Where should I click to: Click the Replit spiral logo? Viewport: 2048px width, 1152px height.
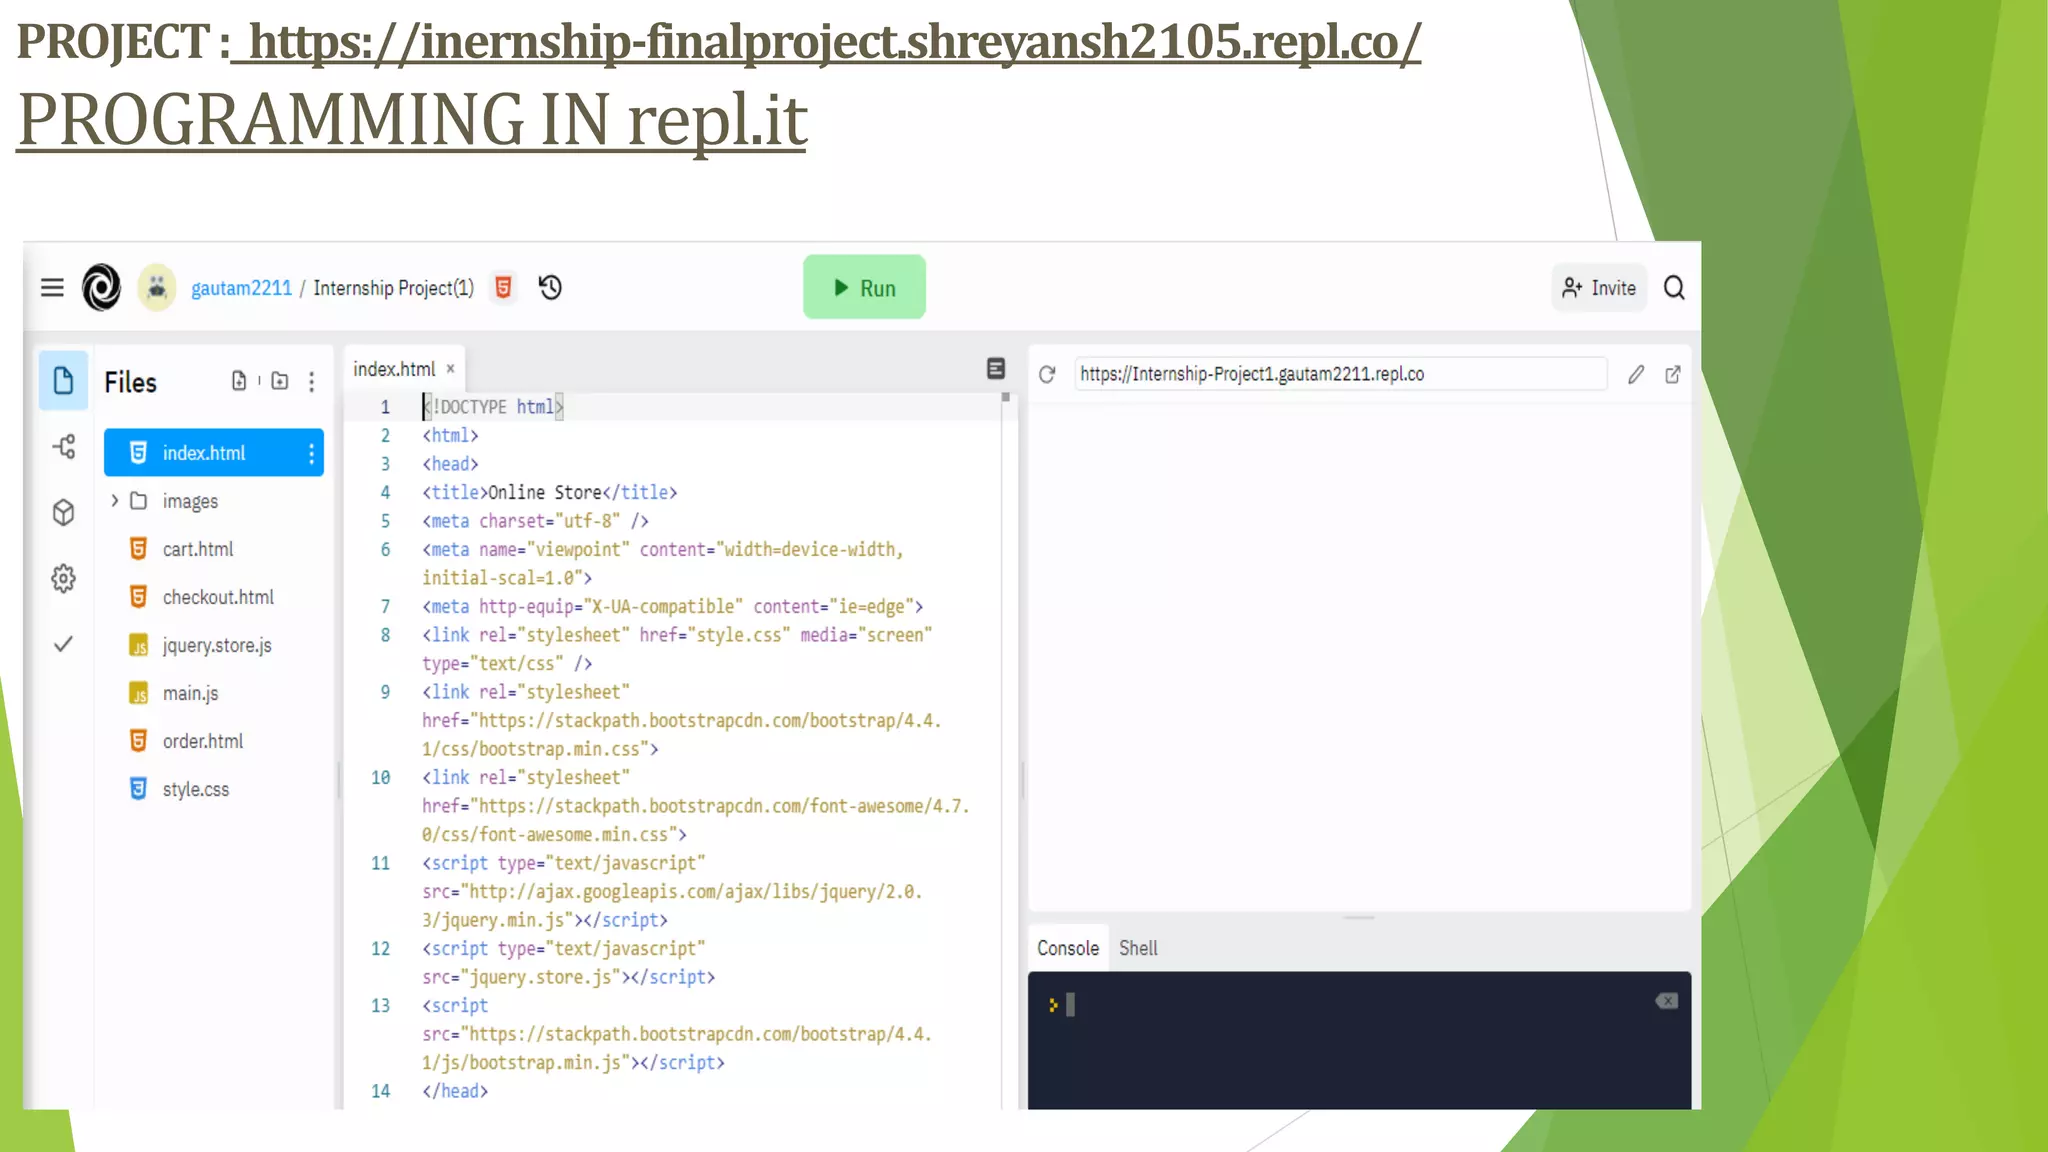click(101, 288)
